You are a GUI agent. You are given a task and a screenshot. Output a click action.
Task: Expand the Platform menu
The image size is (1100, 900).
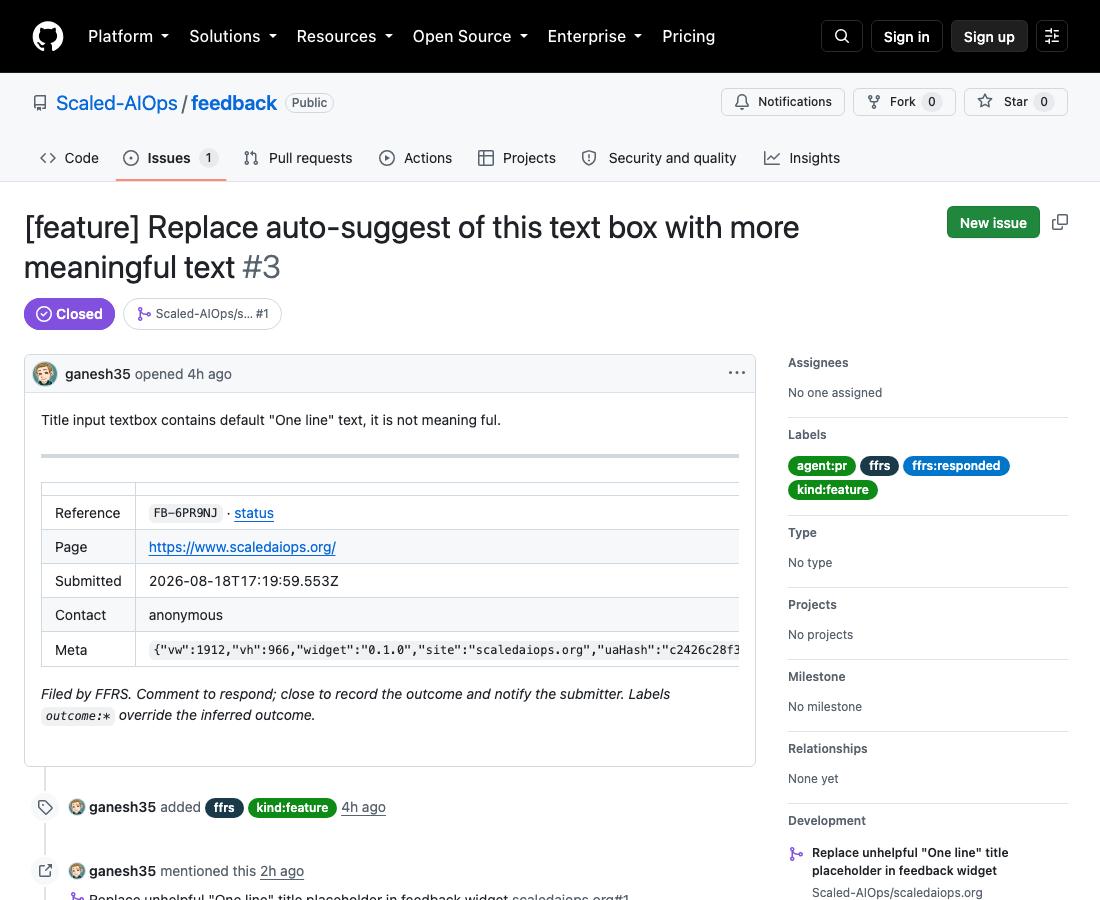128,36
